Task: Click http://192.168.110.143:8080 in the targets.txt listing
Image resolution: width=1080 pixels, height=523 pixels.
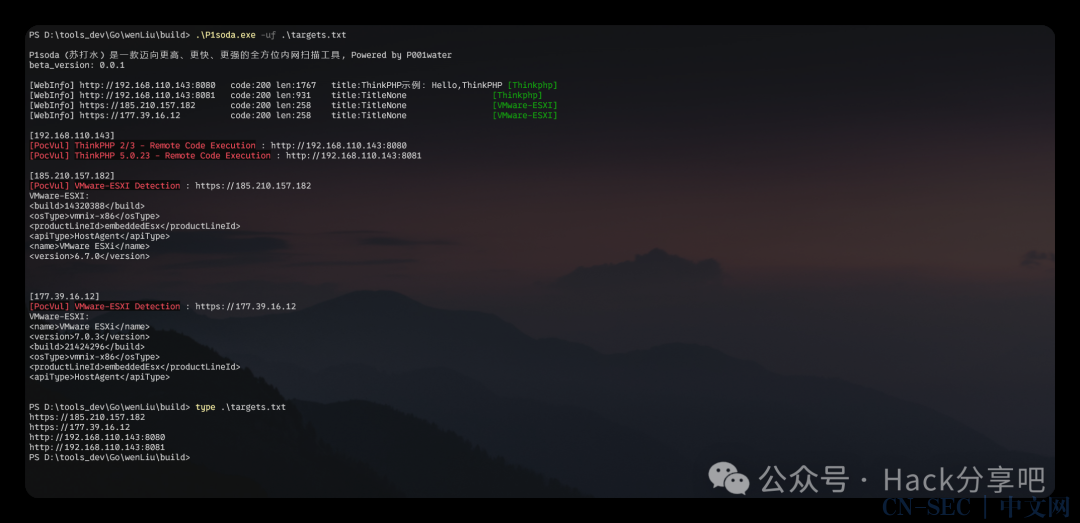Action: (x=97, y=438)
